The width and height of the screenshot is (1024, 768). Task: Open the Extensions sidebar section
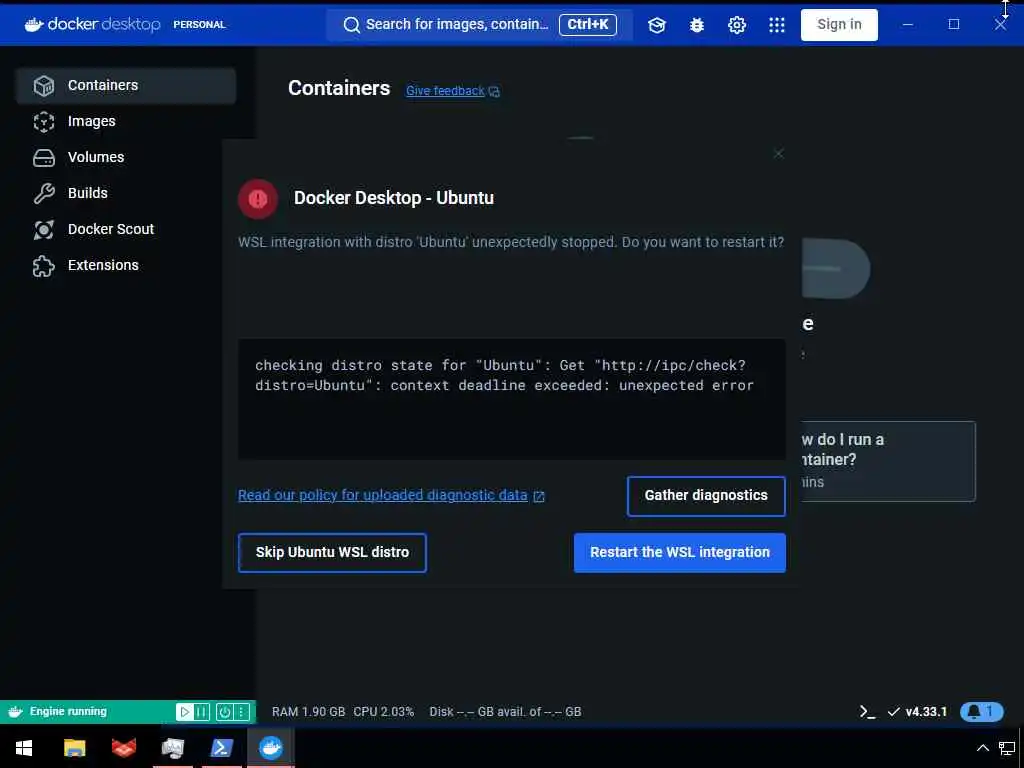coord(126,265)
